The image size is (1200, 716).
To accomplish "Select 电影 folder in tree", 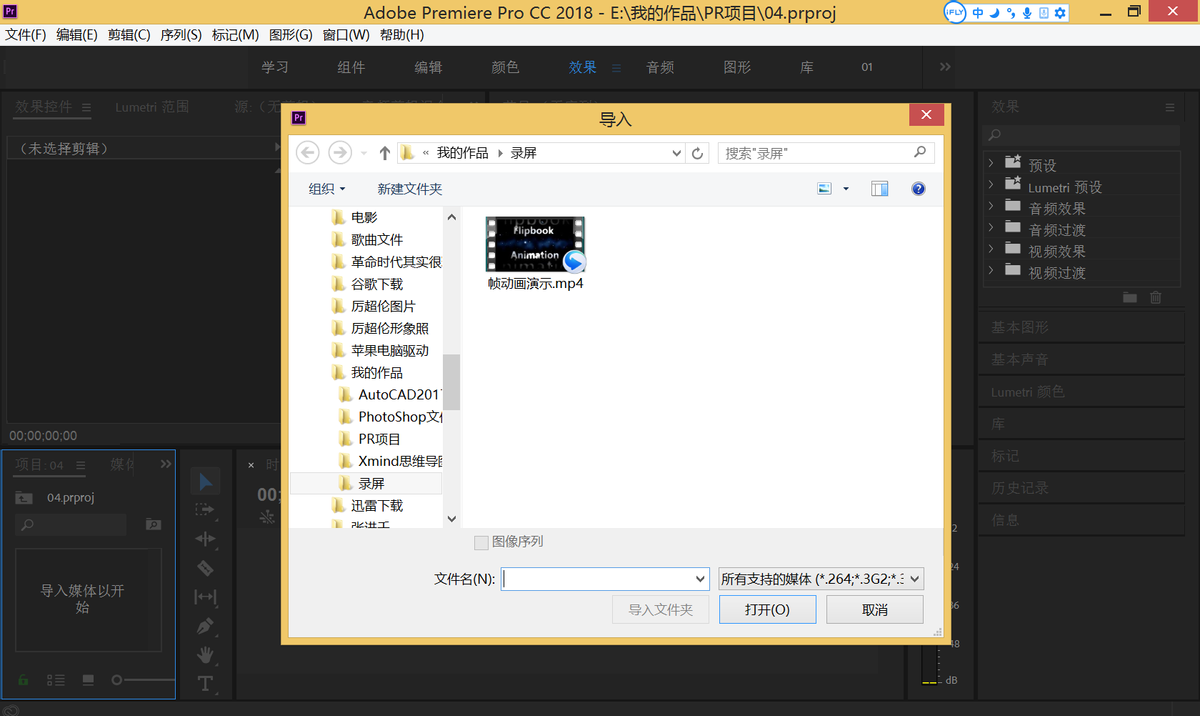I will click(364, 216).
